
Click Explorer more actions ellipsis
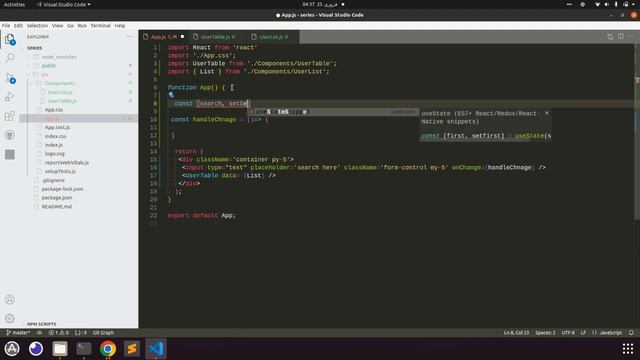coord(129,37)
